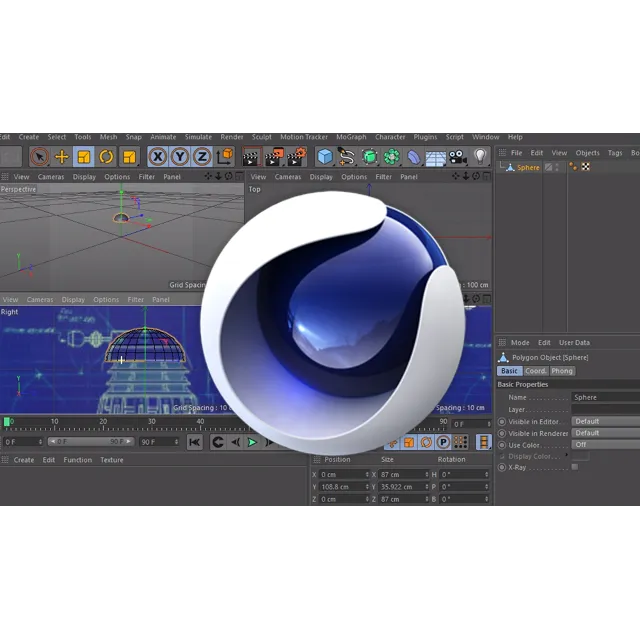
Task: Open Options menu in Right viewport
Action: (x=106, y=300)
